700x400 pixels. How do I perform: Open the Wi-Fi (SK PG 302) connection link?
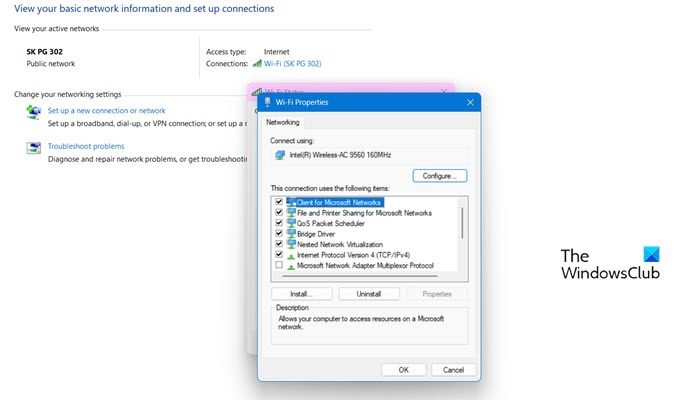(292, 63)
